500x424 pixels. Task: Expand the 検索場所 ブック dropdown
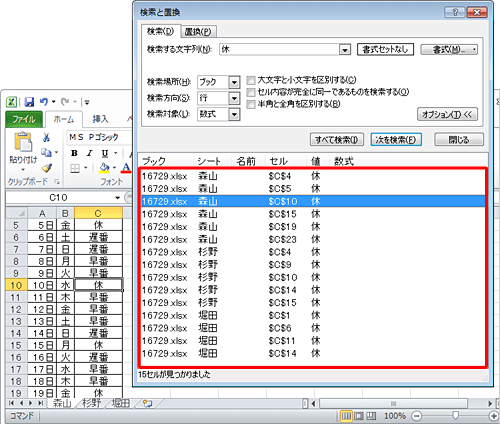coord(234,82)
